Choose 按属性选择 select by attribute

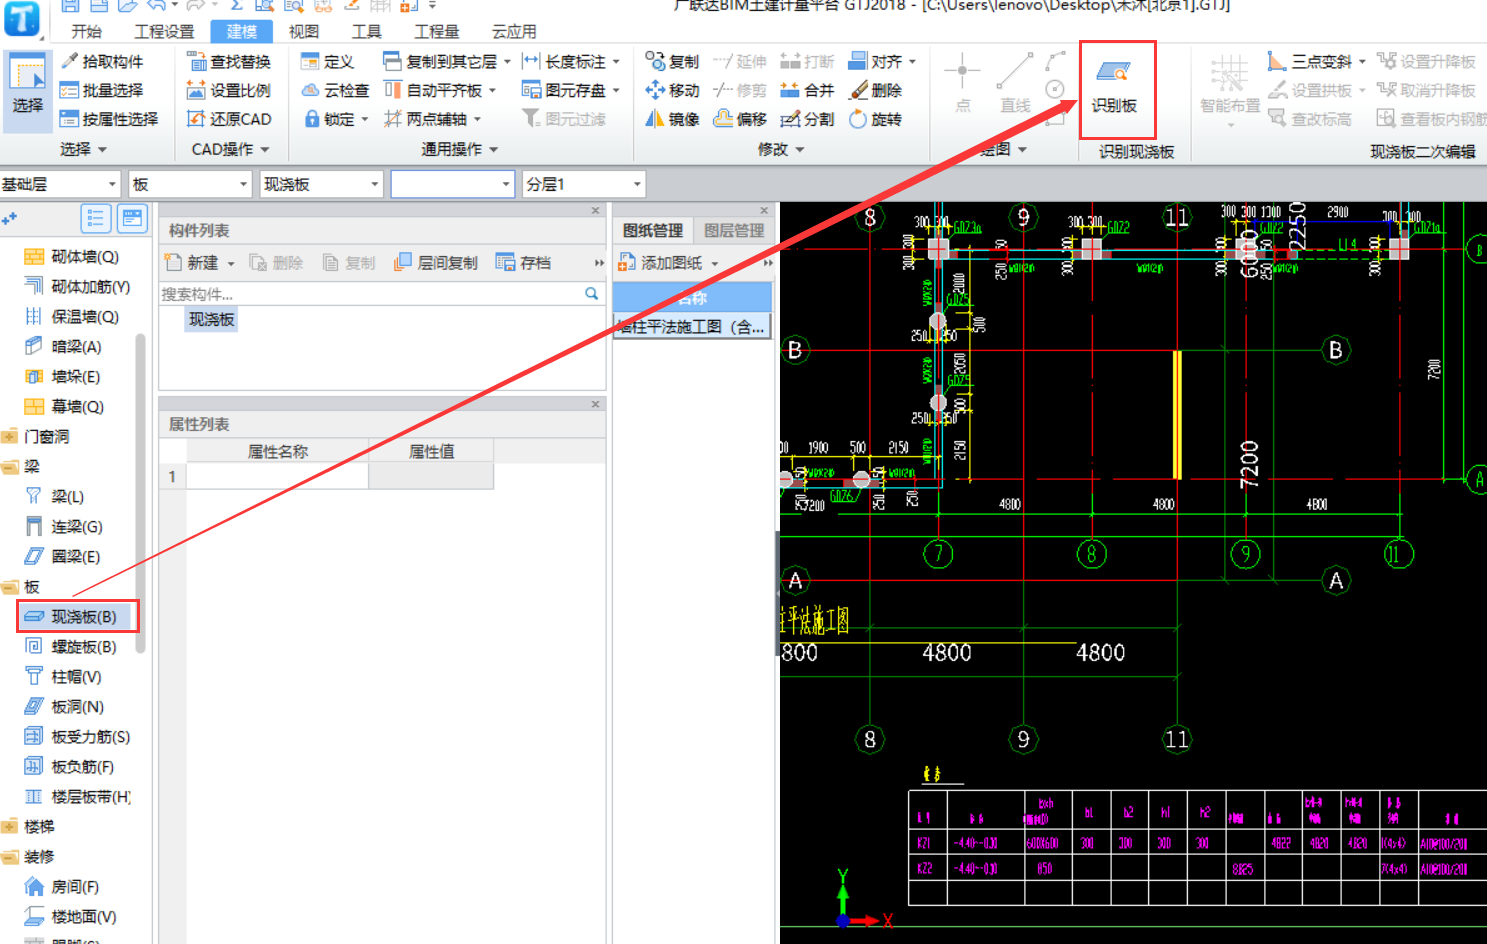[109, 119]
